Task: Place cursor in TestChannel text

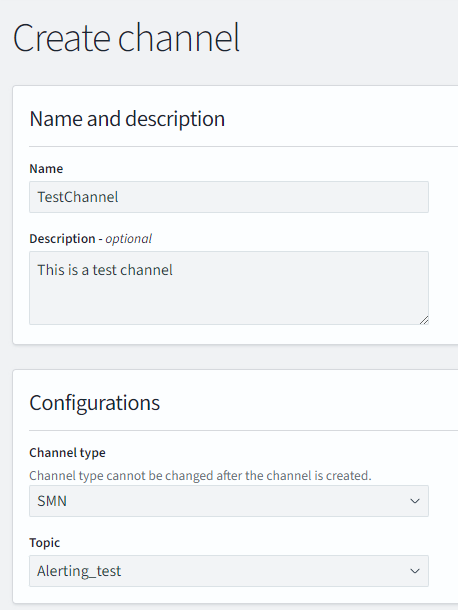Action: coord(78,197)
